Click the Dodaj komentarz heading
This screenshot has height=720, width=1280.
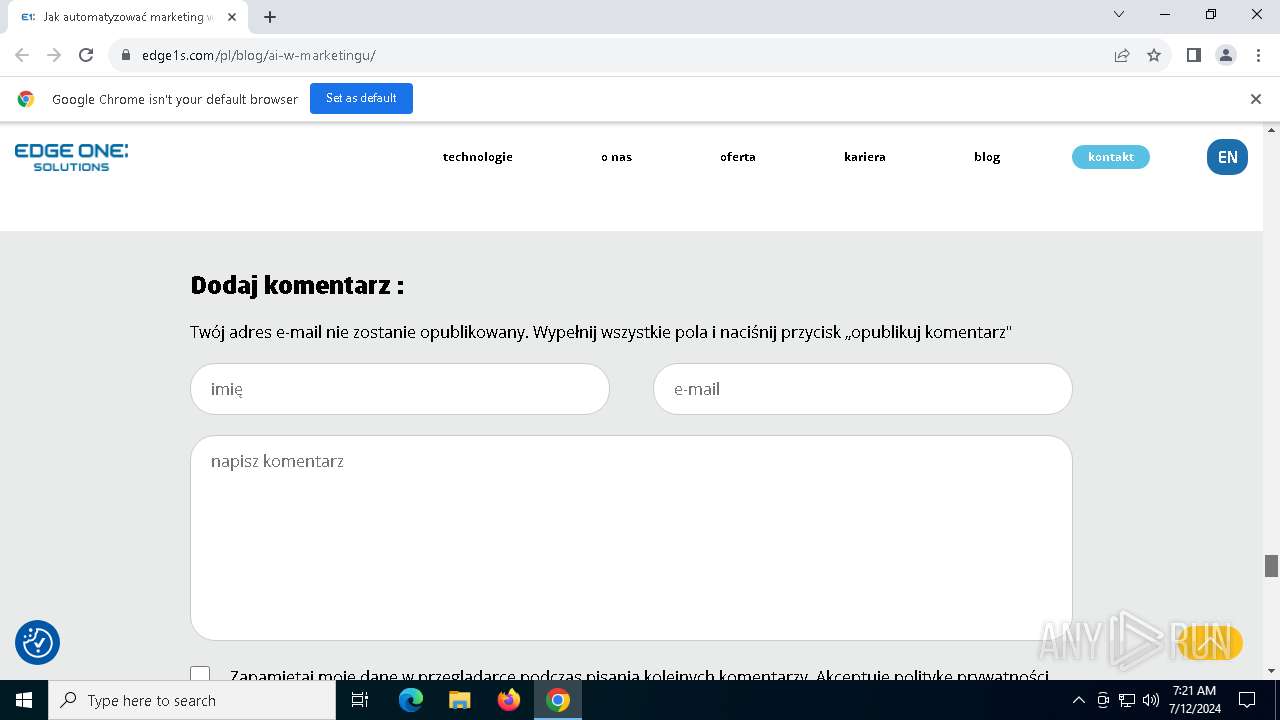click(297, 285)
